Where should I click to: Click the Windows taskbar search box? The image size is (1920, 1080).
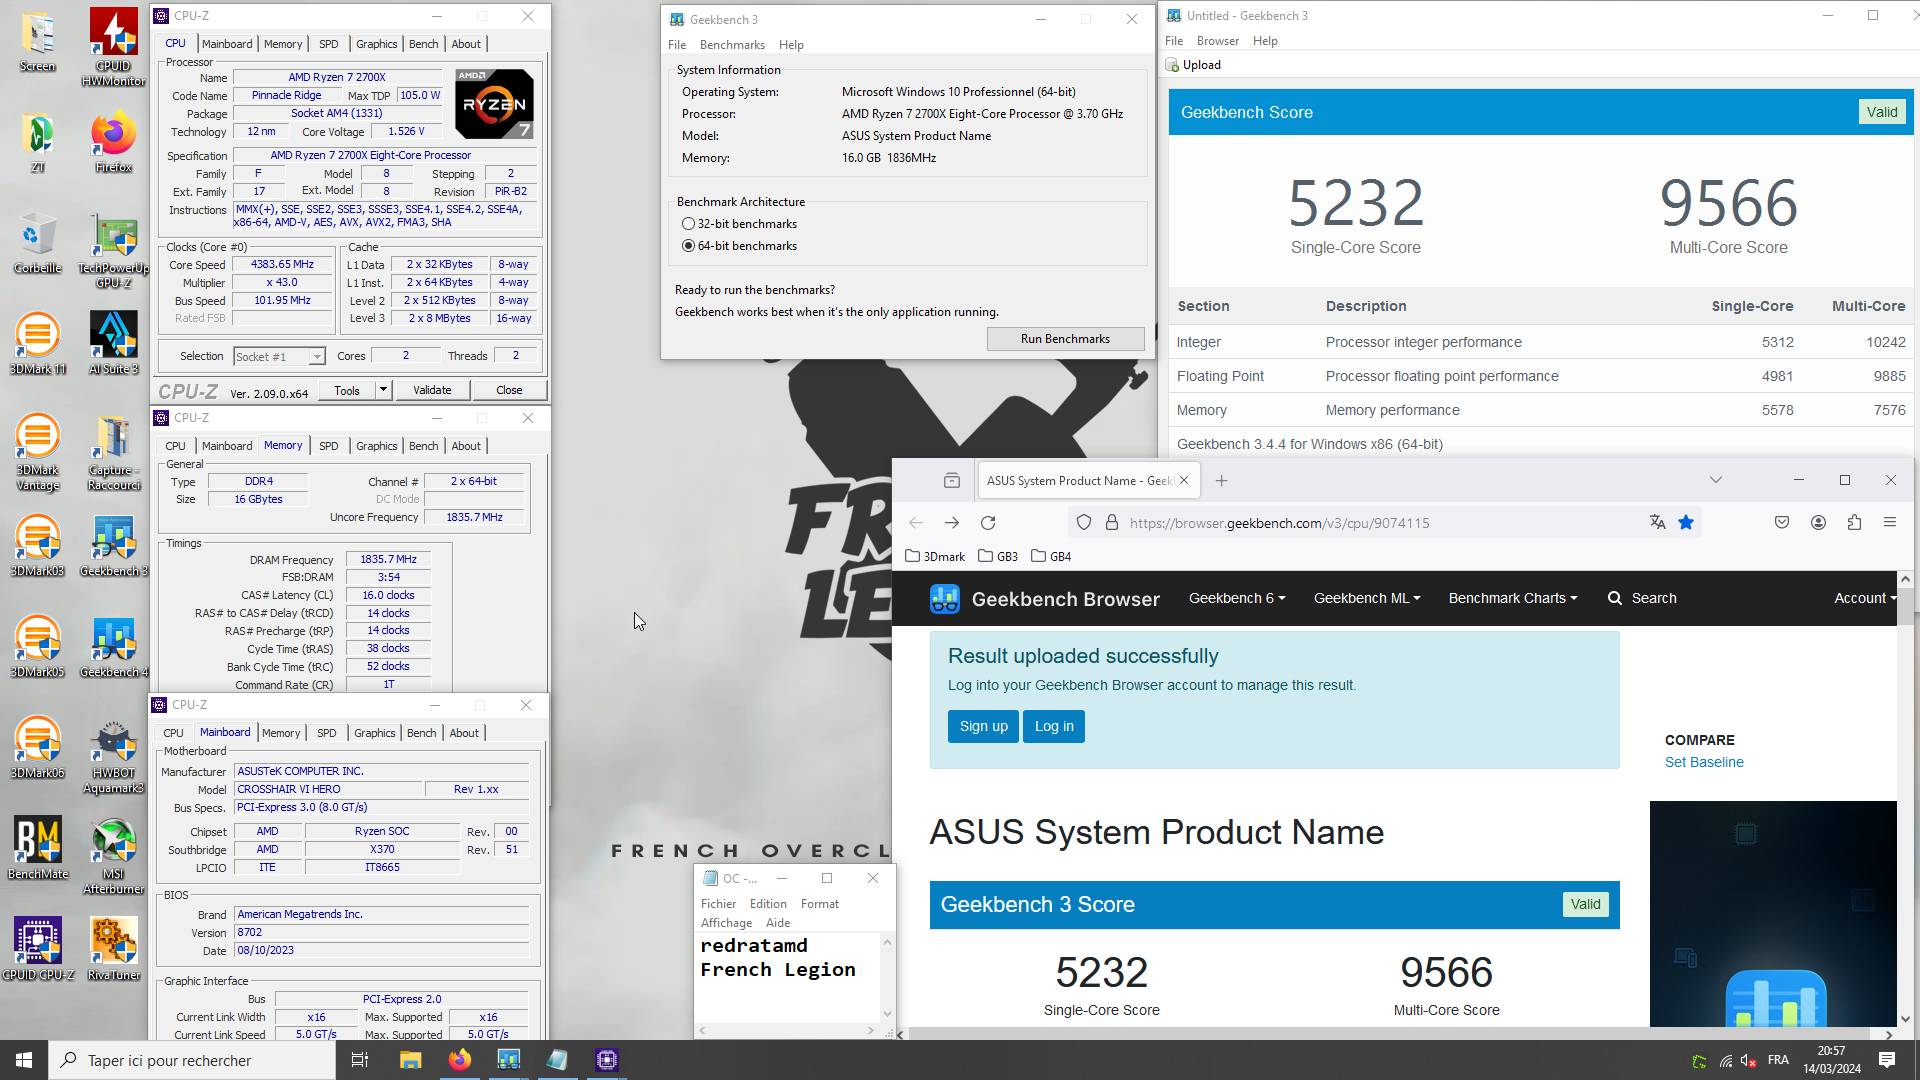192,1060
